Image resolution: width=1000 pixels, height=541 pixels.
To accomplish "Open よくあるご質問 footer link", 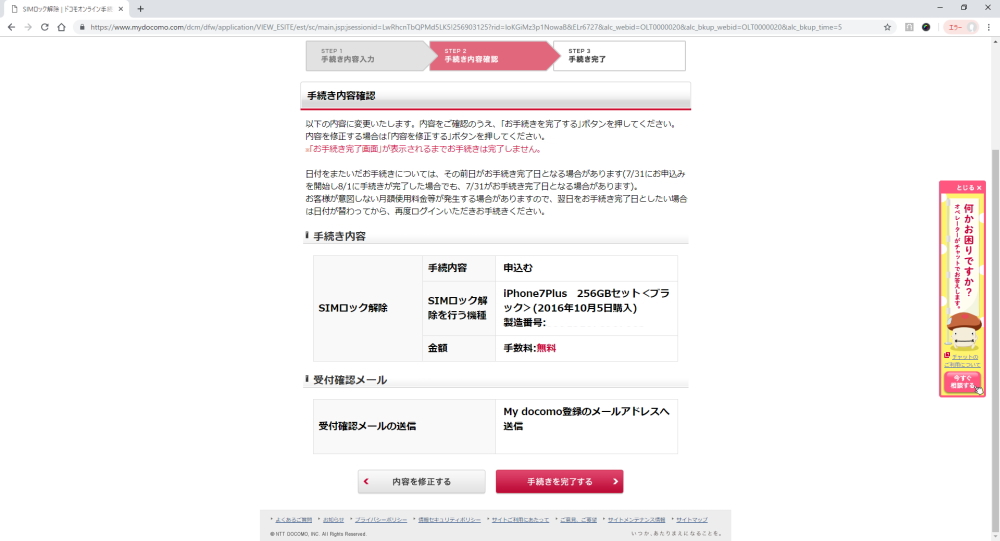I will pyautogui.click(x=293, y=520).
